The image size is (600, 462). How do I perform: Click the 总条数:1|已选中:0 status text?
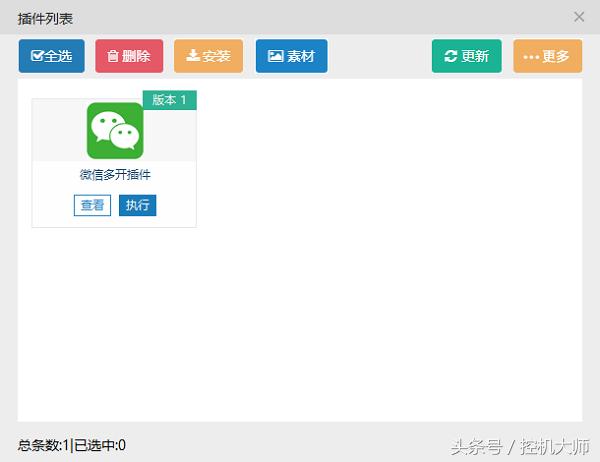tap(72, 445)
